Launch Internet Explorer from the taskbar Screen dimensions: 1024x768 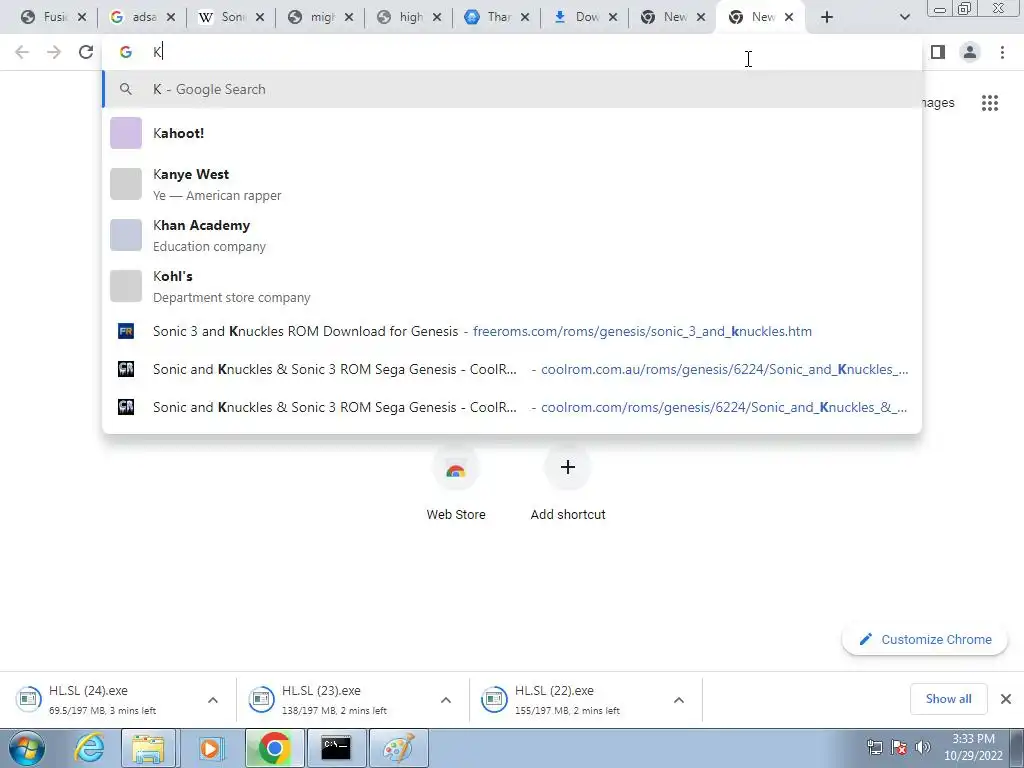89,748
